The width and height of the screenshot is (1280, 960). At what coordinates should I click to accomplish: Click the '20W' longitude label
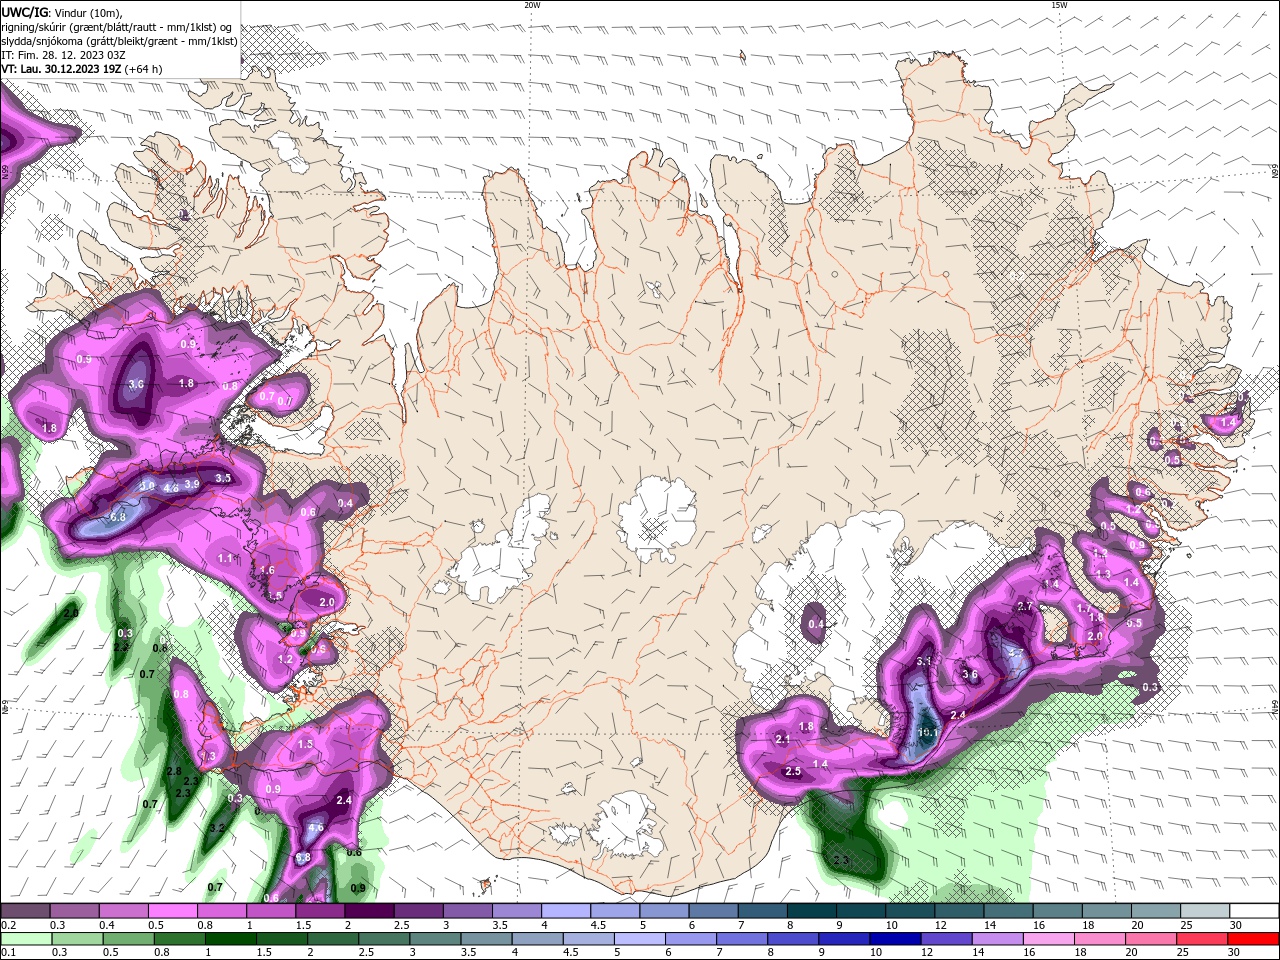click(532, 5)
